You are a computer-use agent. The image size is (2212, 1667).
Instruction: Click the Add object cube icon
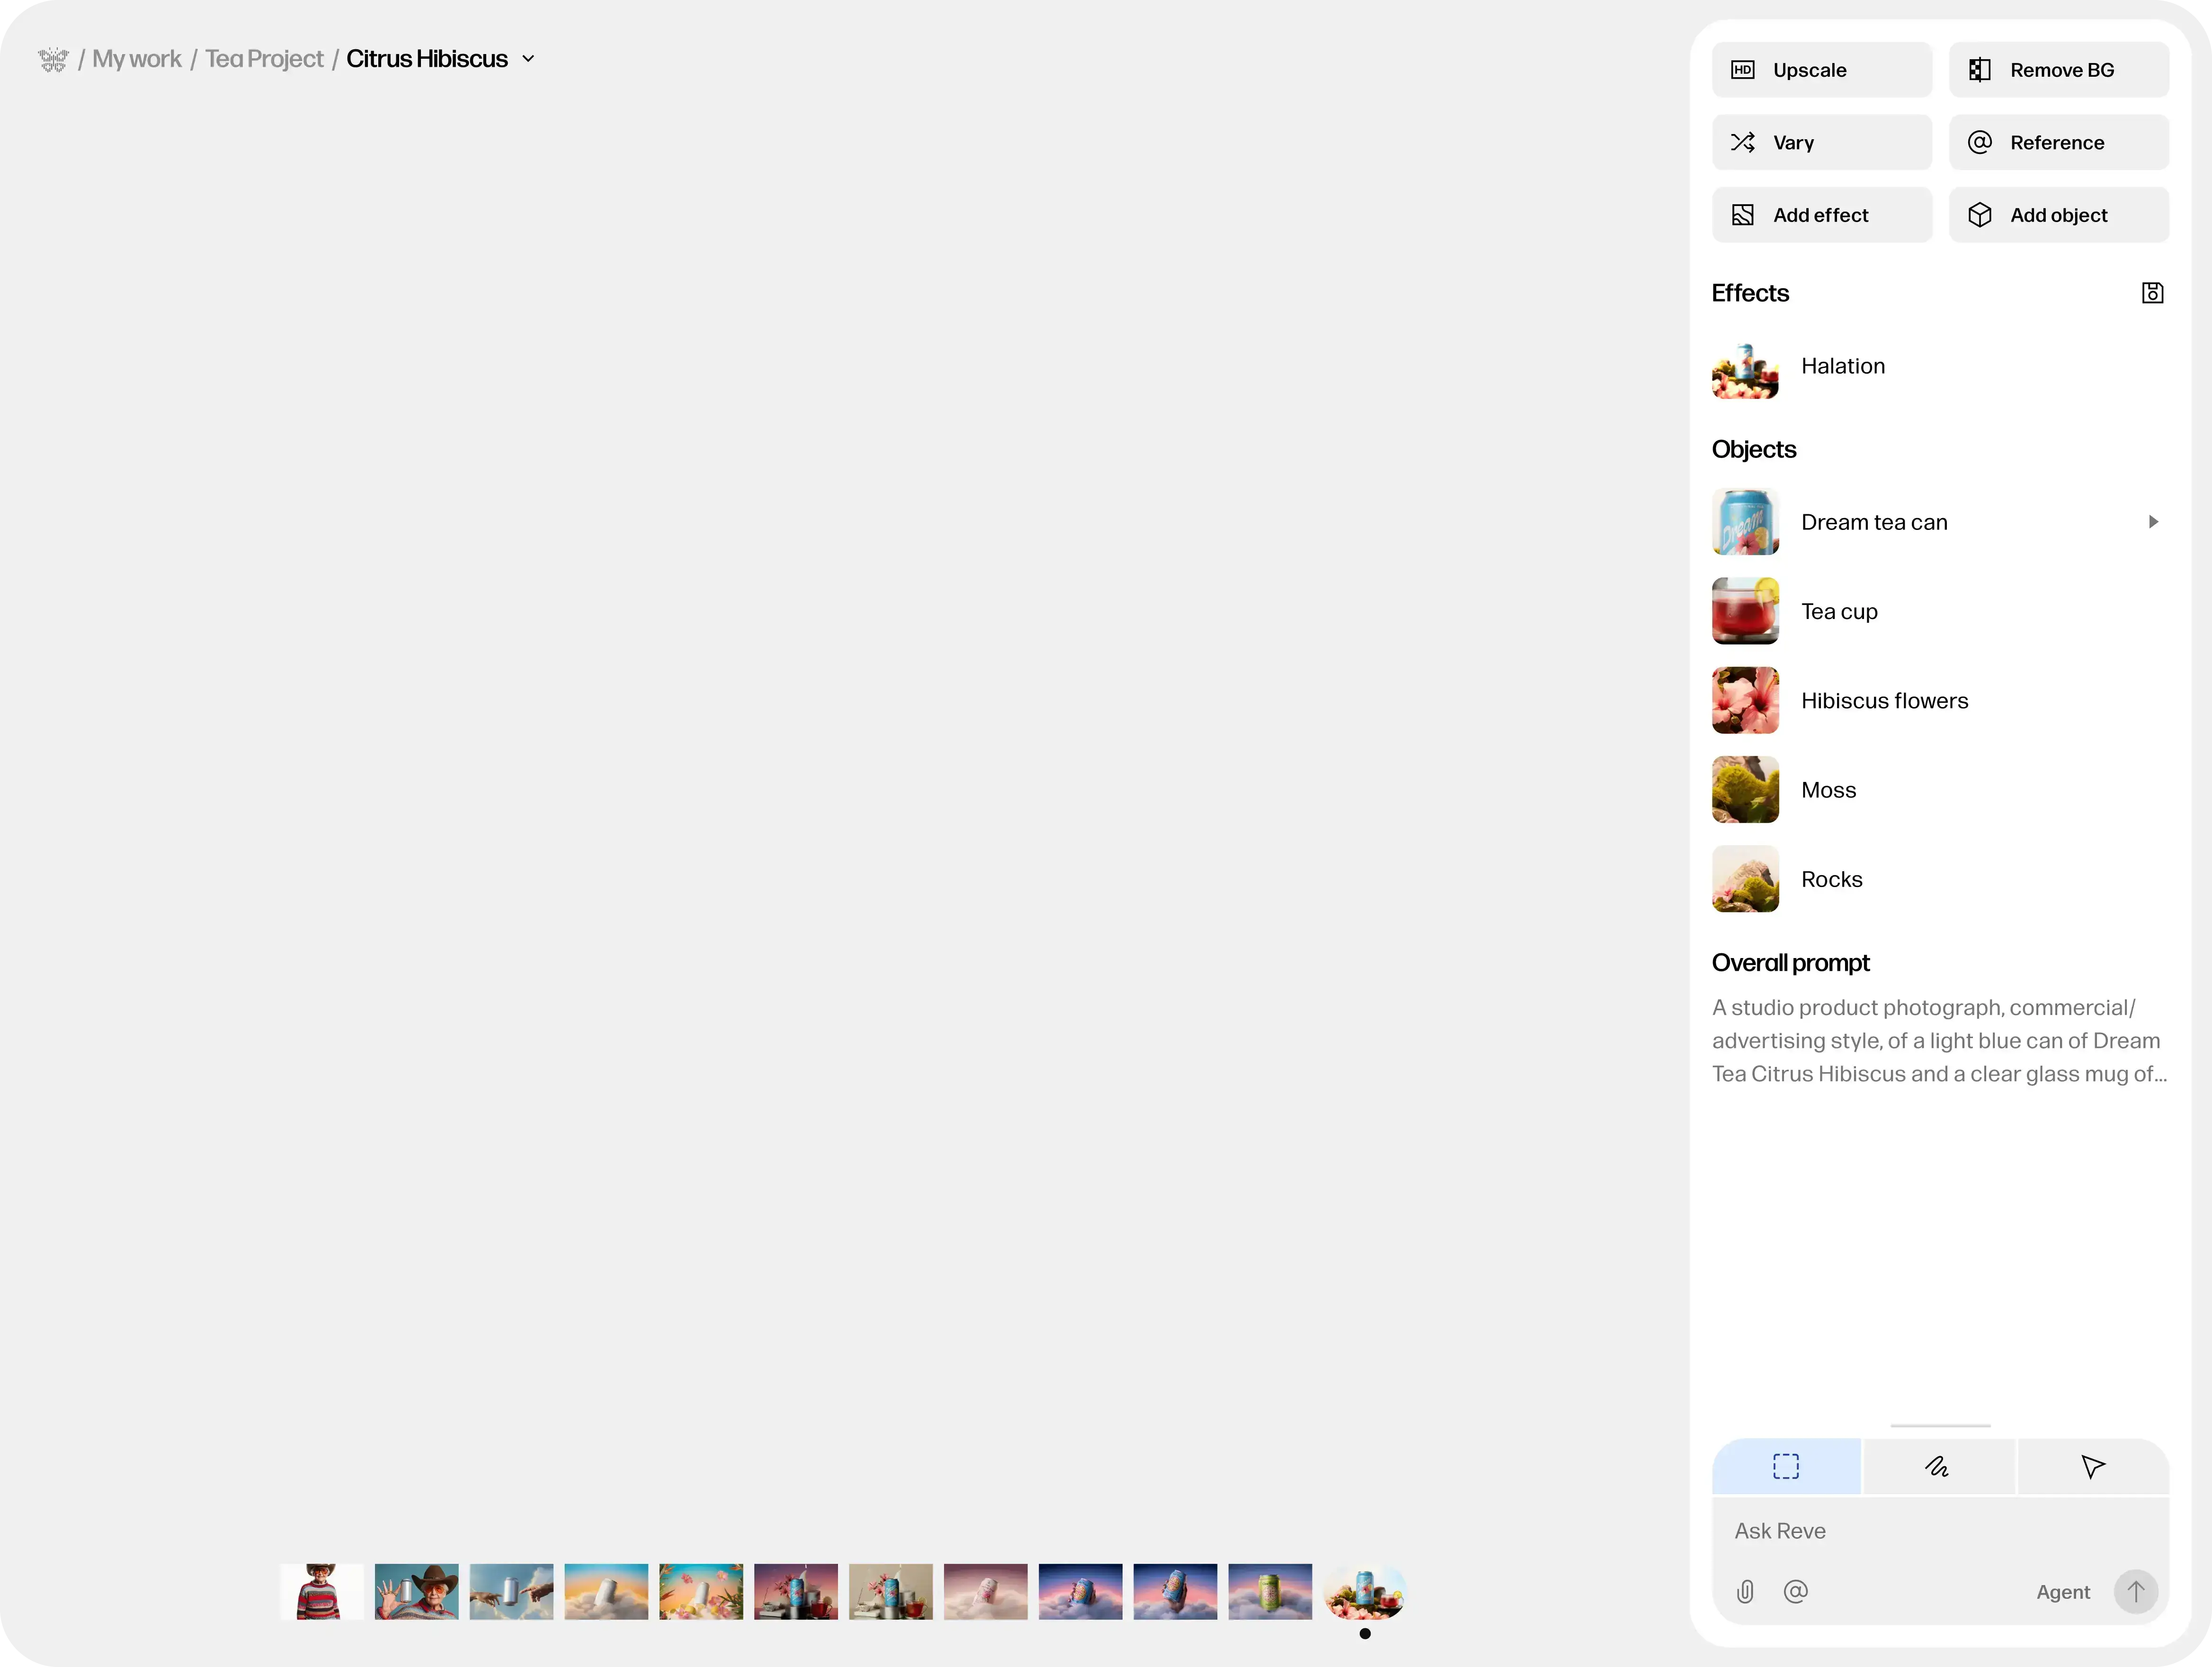coord(1979,215)
